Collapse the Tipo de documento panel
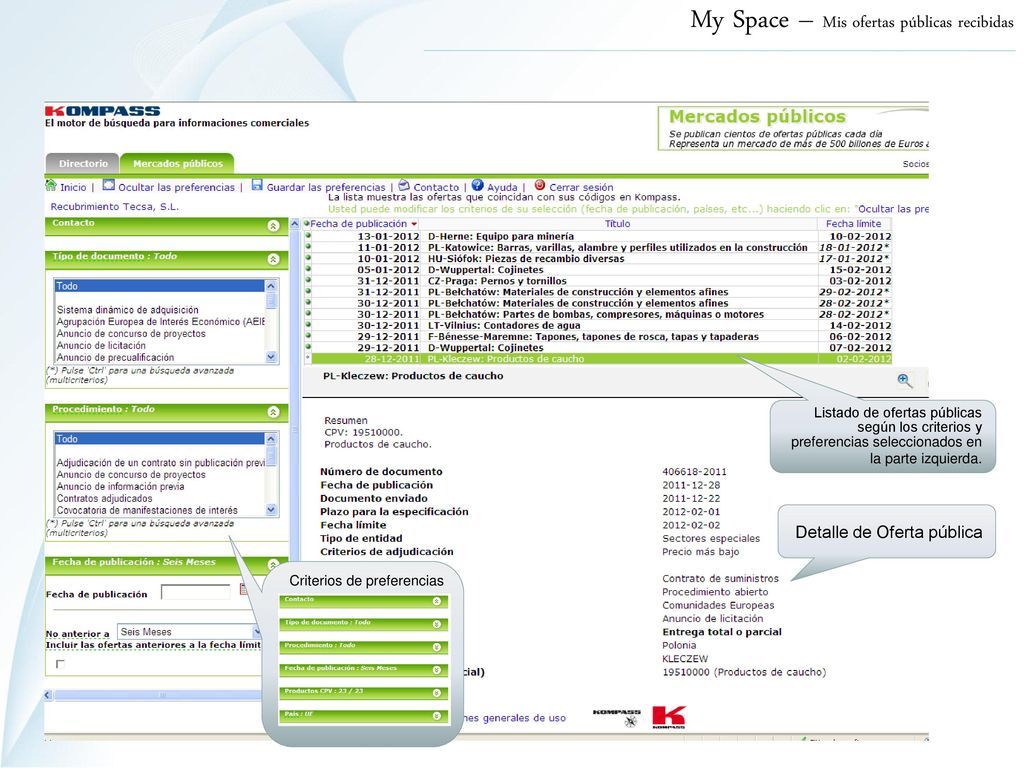 point(274,259)
